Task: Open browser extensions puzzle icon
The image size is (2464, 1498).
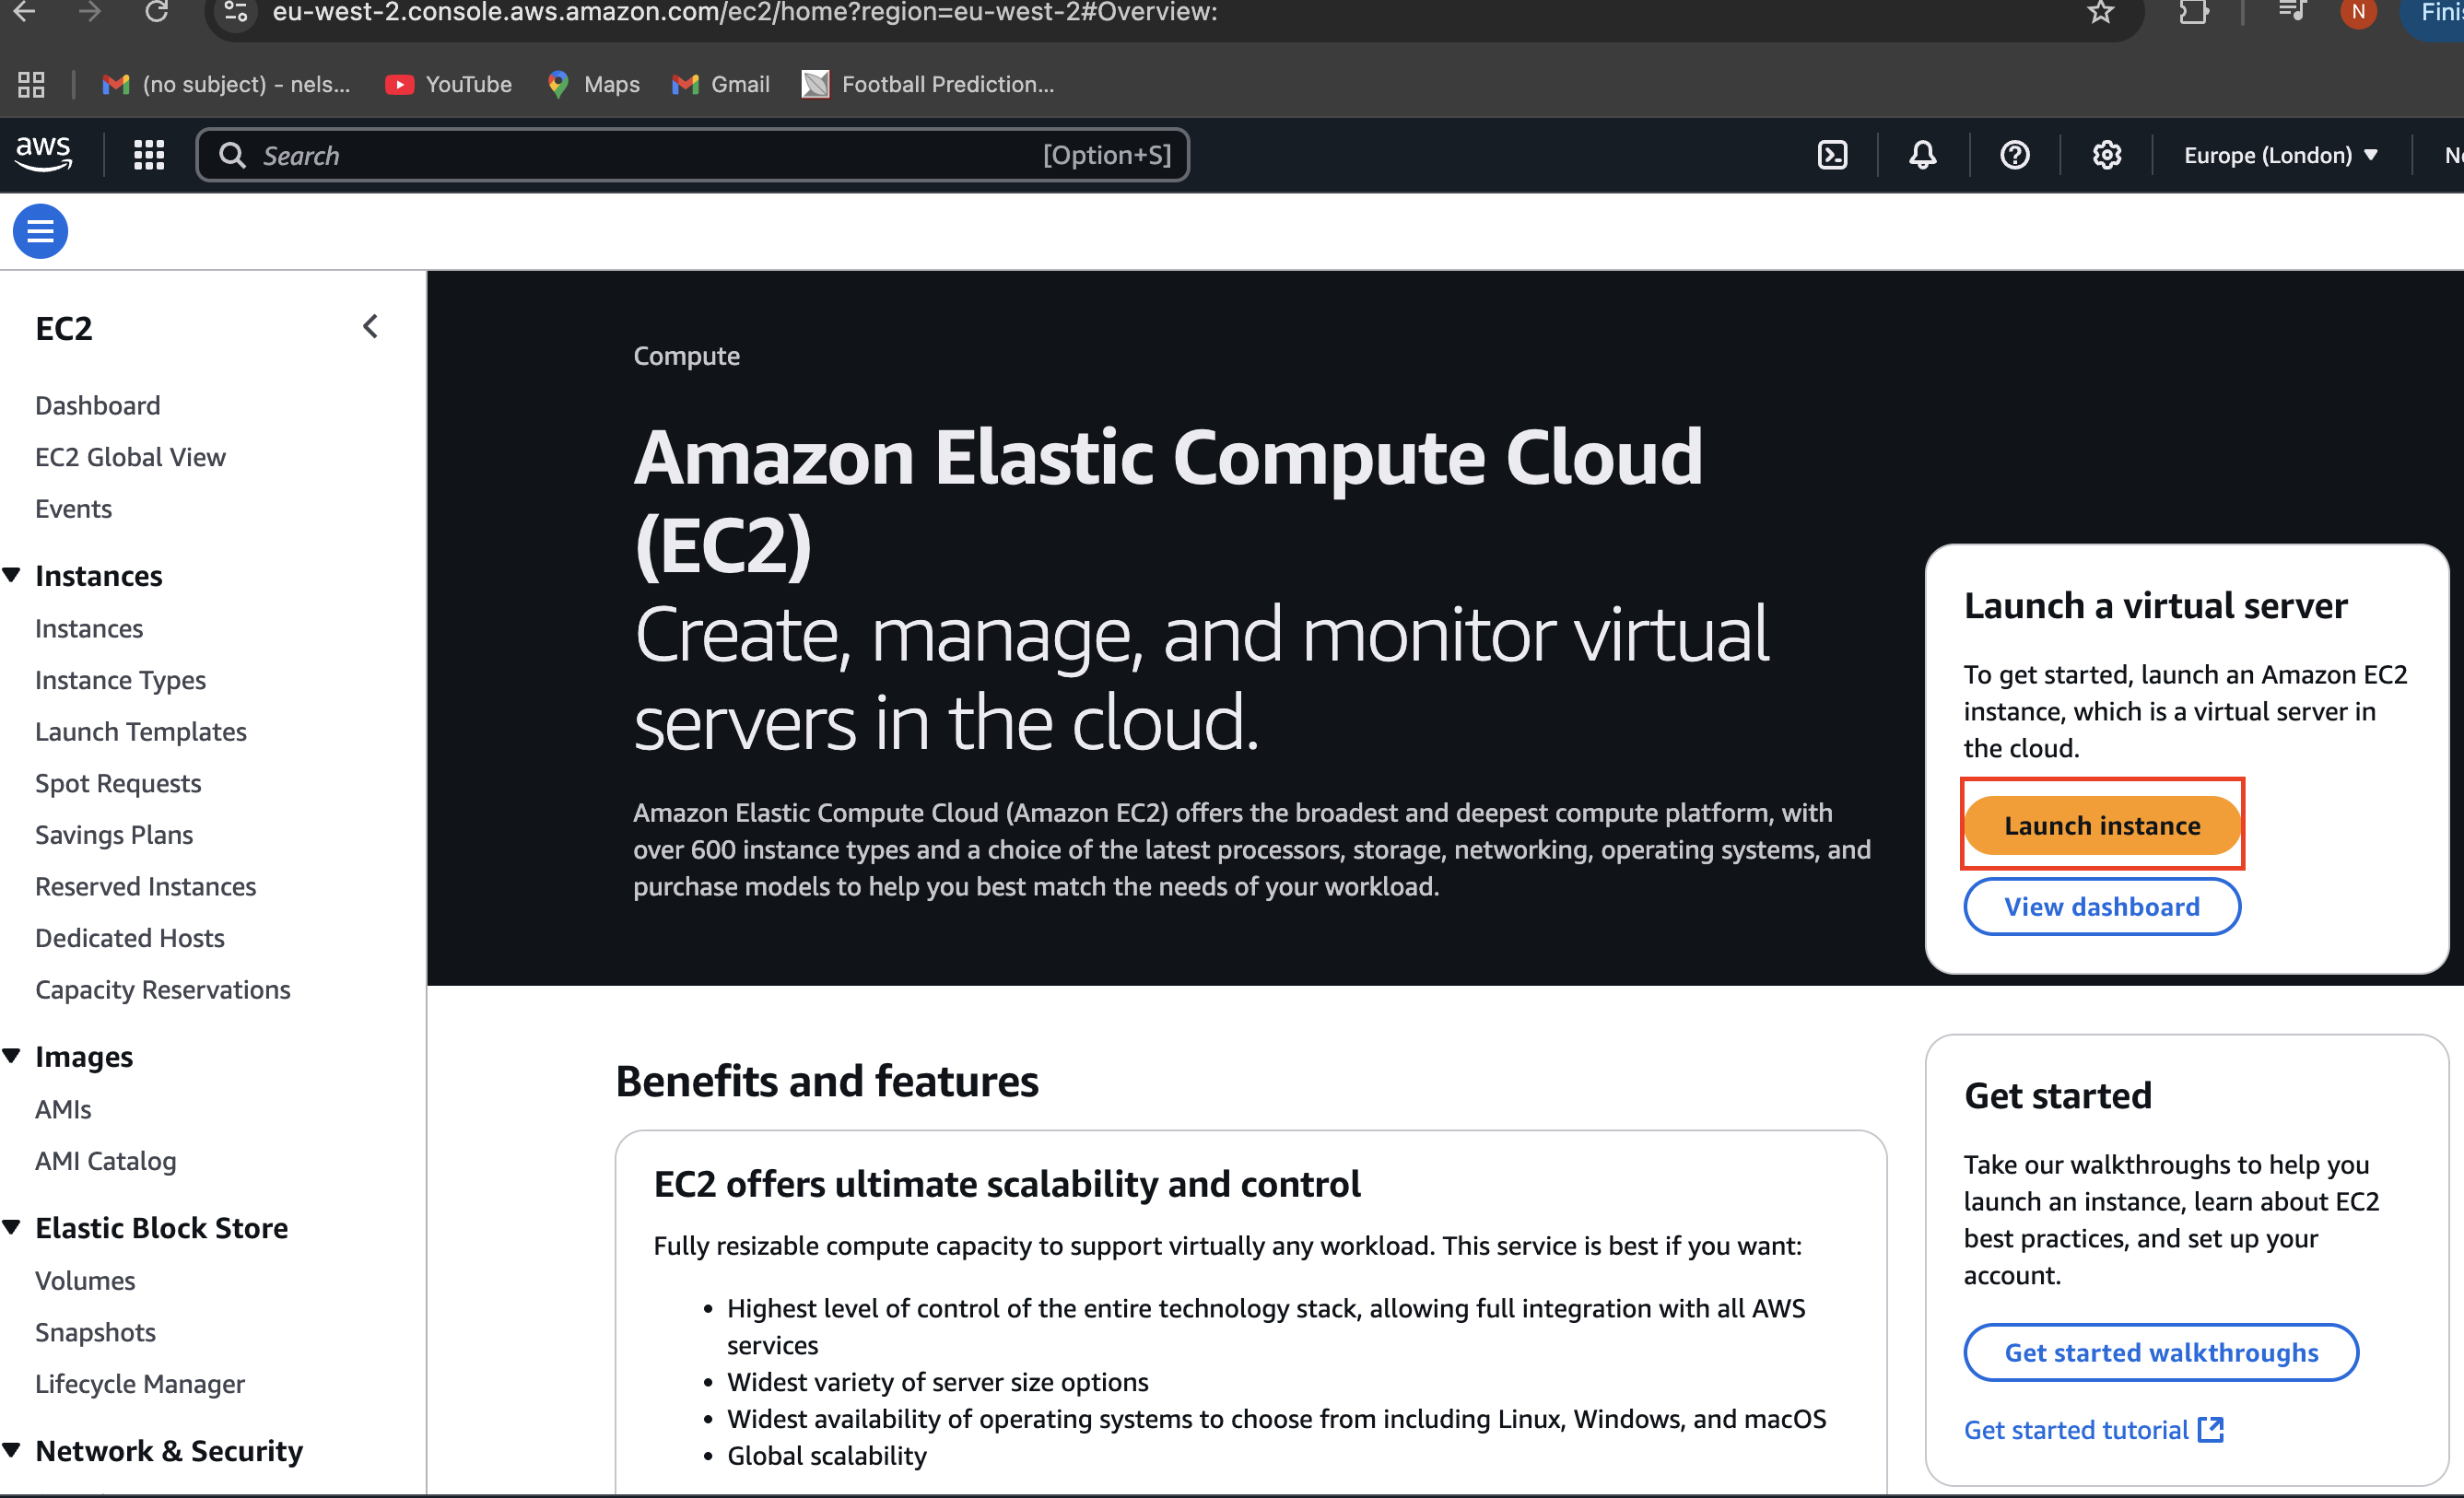Action: point(2194,12)
